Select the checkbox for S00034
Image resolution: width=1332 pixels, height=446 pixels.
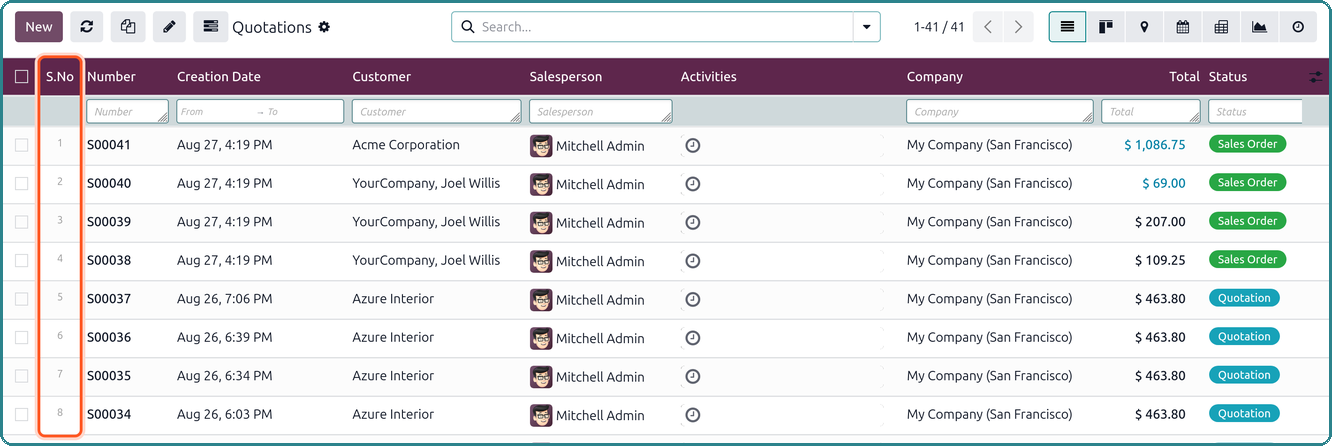pyautogui.click(x=22, y=414)
